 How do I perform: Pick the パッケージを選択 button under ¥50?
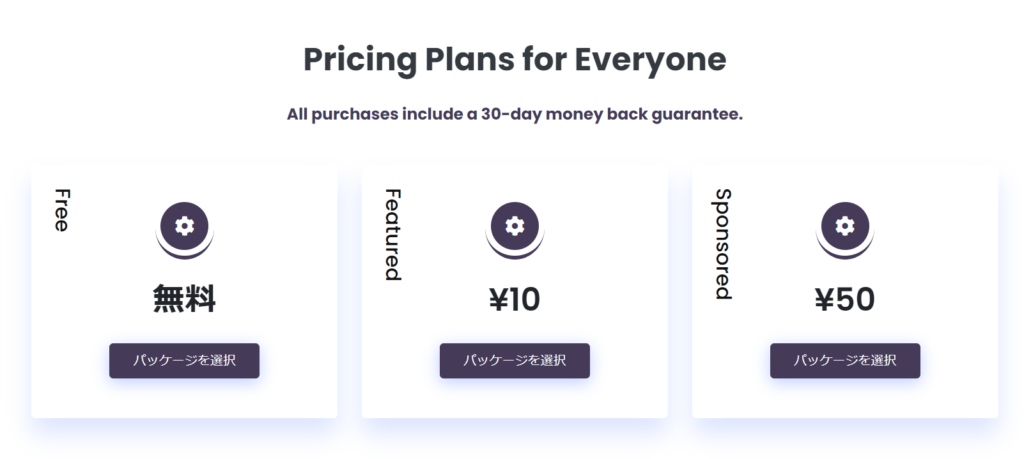pyautogui.click(x=845, y=360)
